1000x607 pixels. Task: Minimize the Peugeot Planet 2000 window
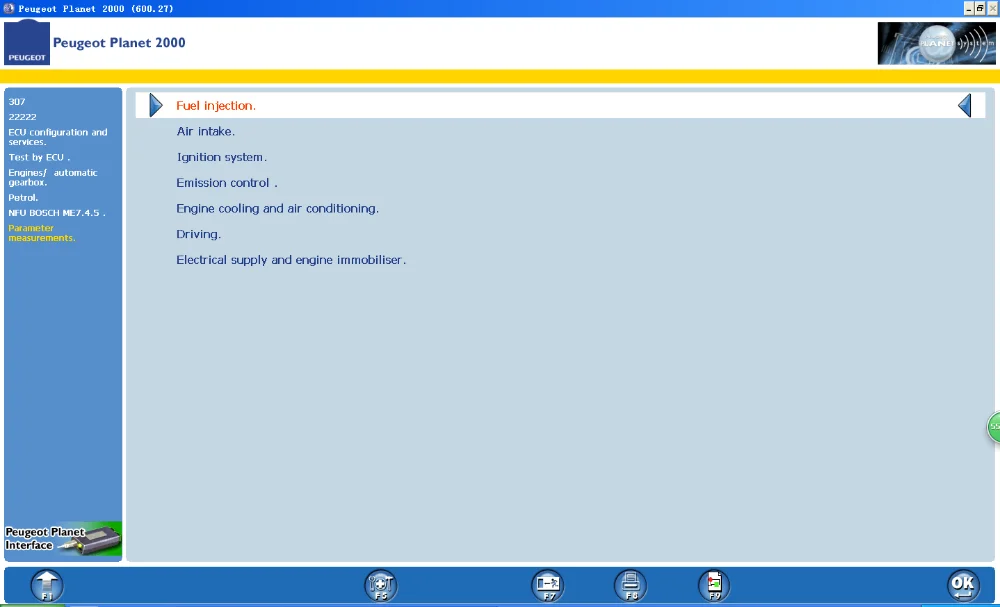coord(969,8)
